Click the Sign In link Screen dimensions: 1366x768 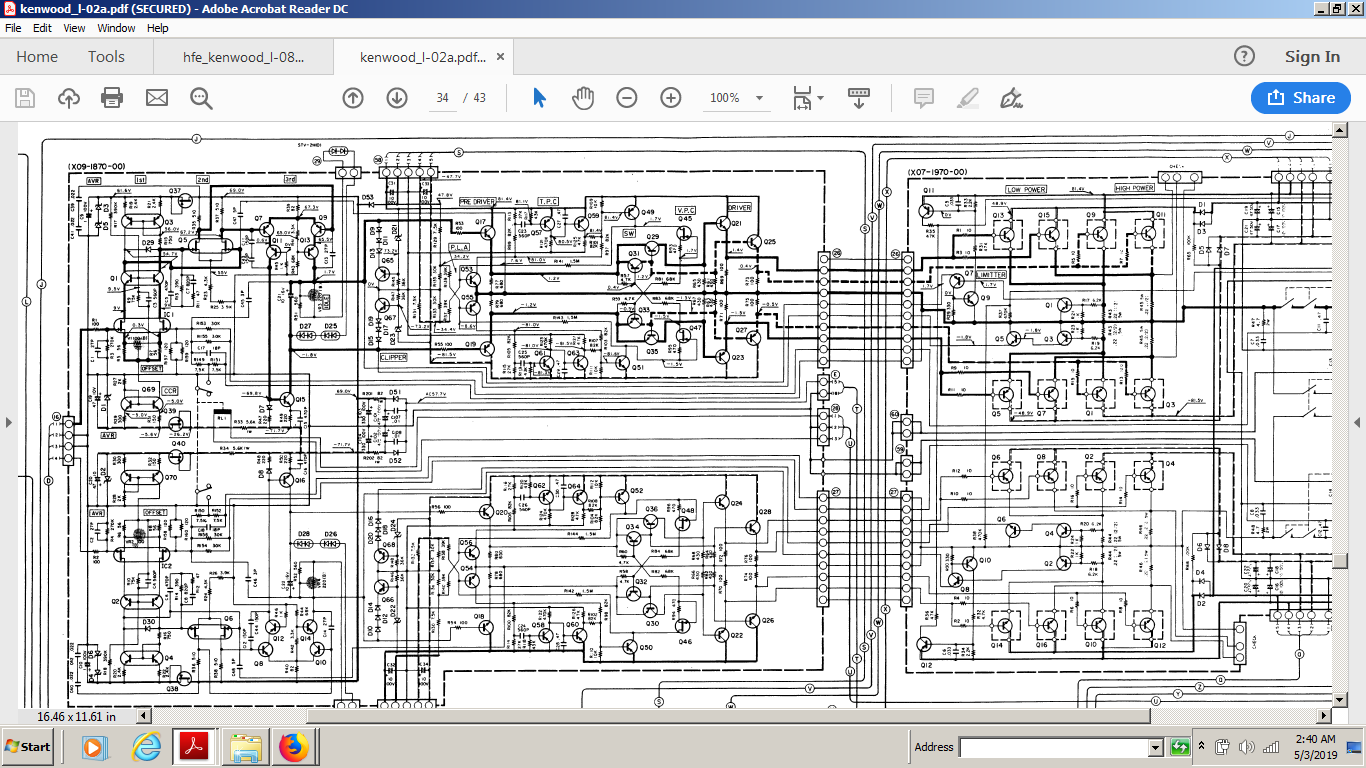pos(1312,57)
